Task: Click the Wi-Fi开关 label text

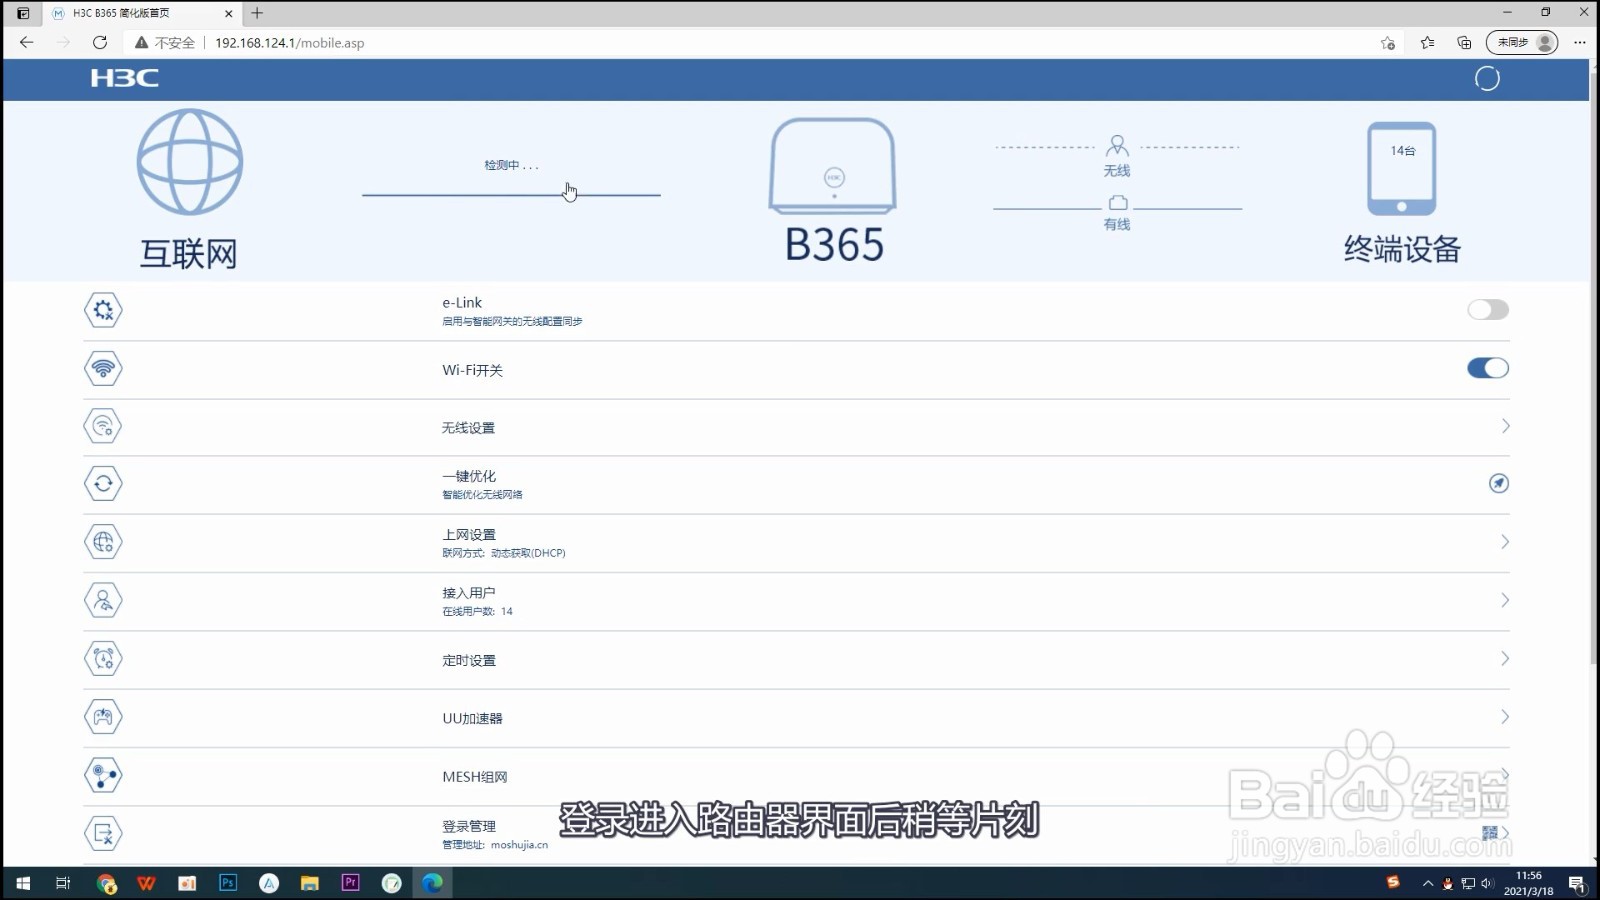Action: tap(472, 370)
